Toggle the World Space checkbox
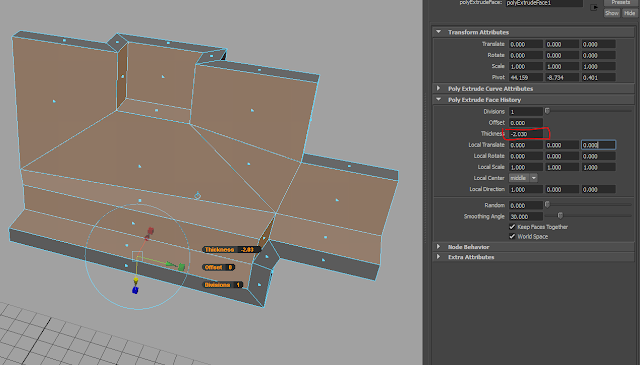 [x=512, y=236]
